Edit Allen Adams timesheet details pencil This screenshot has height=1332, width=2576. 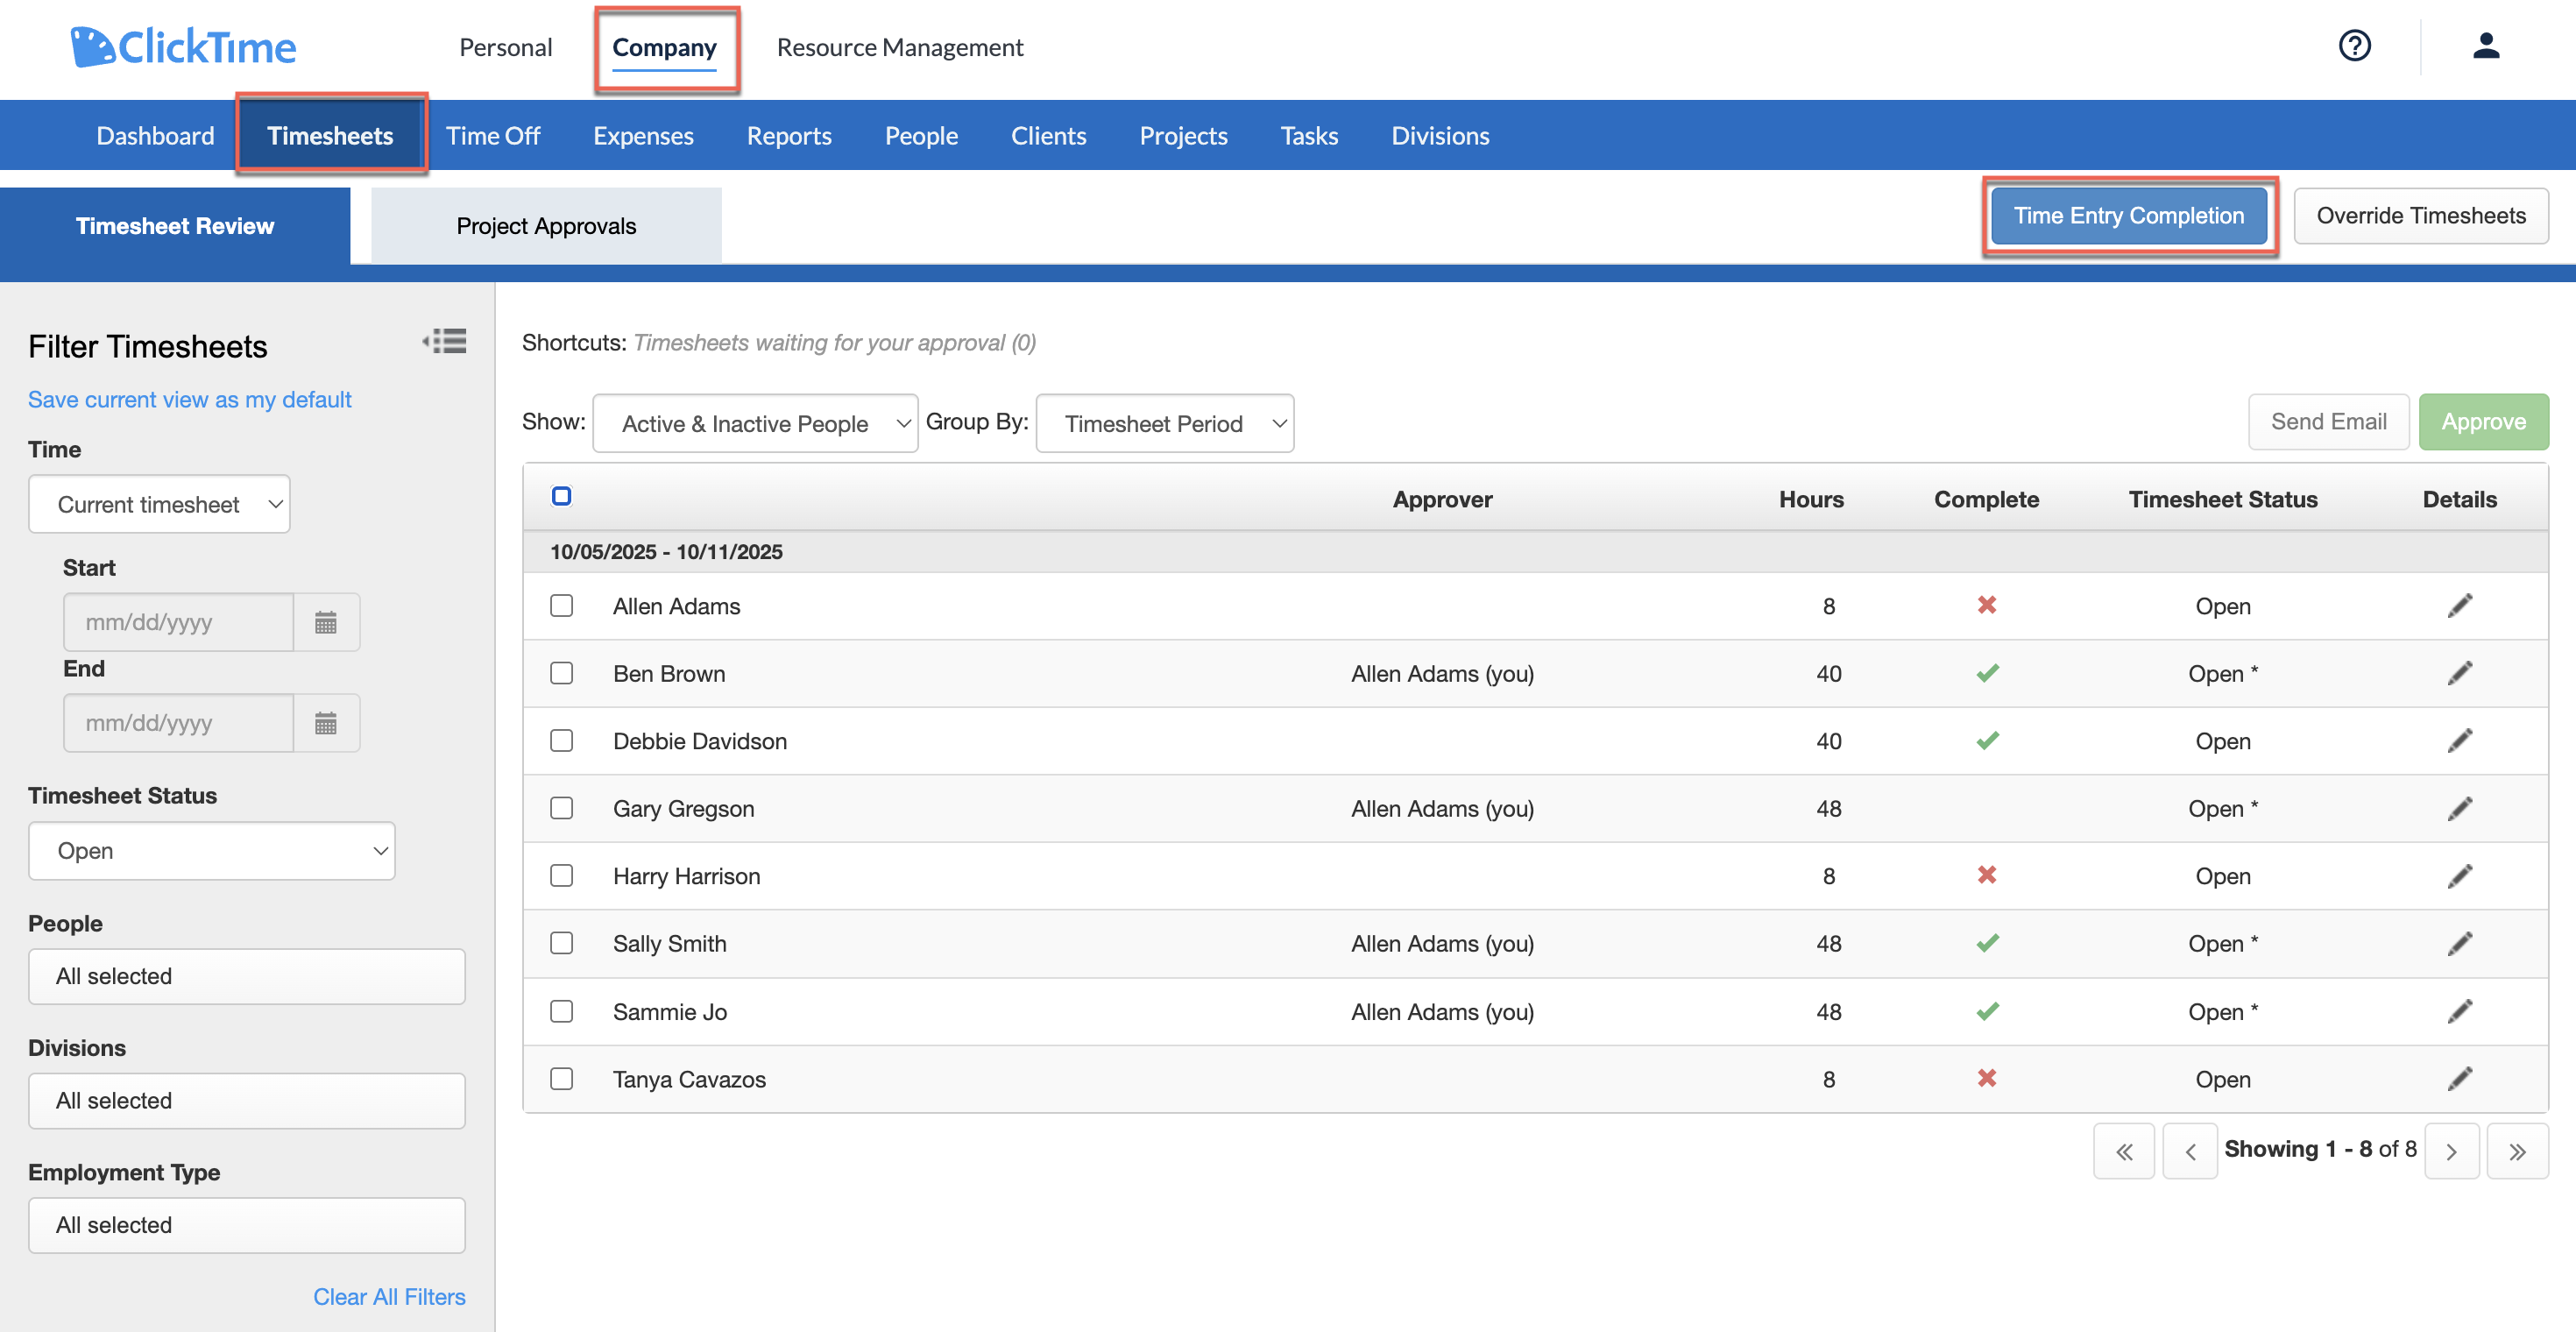click(x=2460, y=606)
